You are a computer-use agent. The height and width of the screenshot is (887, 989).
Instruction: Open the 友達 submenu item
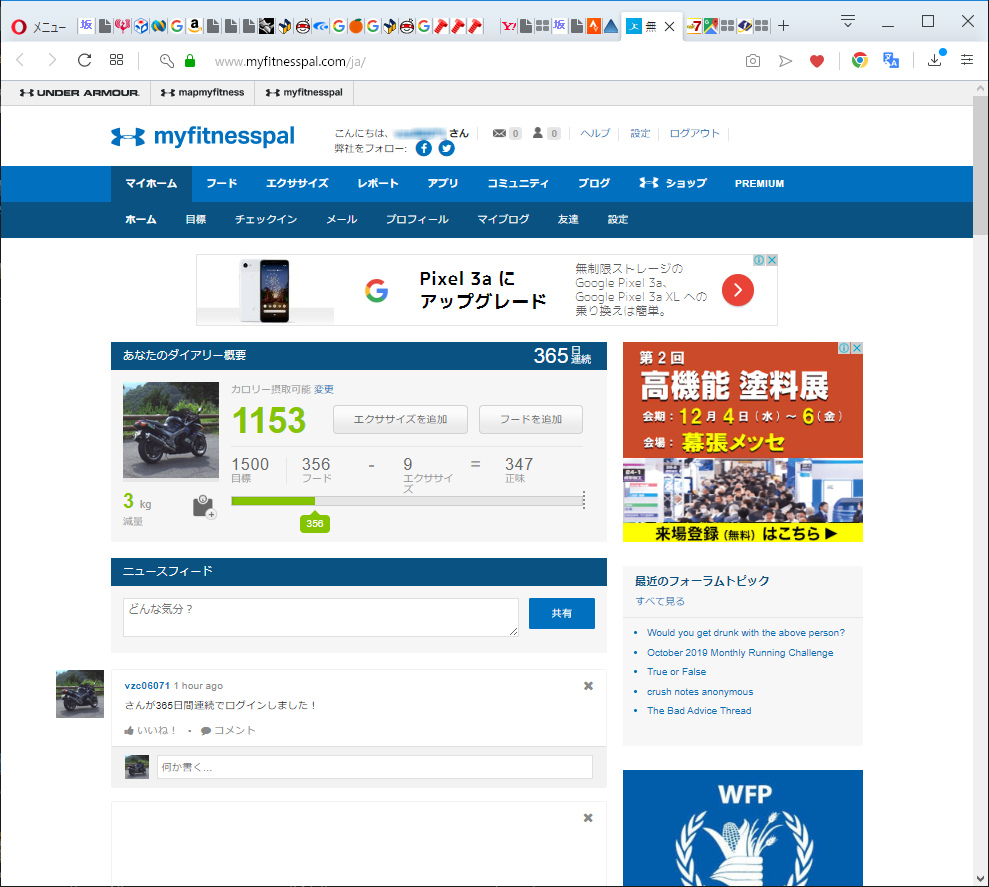pyautogui.click(x=568, y=220)
